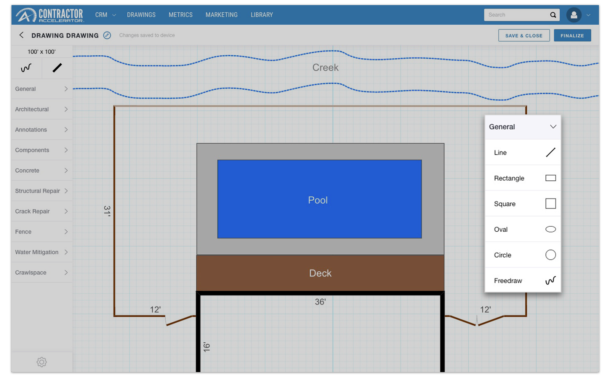Focus the Search input field
Screen dimensions: 610x381
click(x=516, y=15)
